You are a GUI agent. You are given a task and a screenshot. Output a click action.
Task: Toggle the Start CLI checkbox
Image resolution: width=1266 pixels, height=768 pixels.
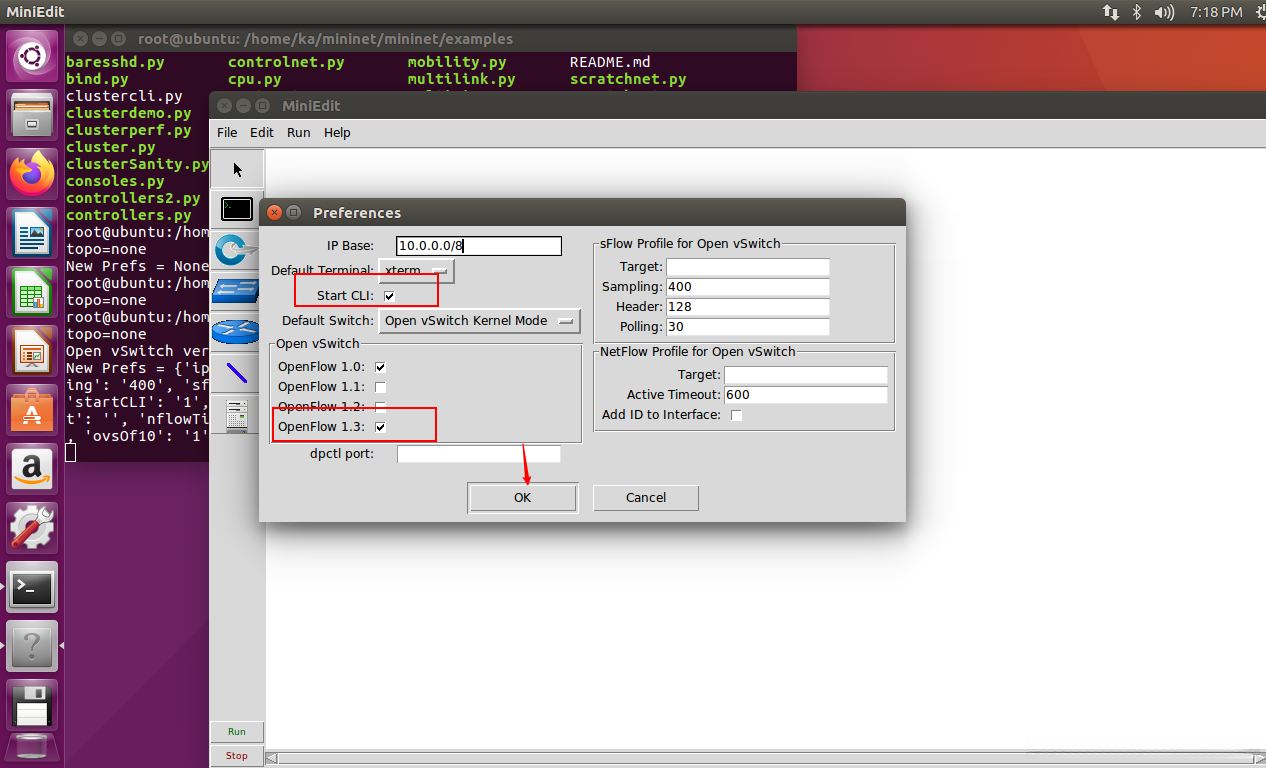[389, 296]
